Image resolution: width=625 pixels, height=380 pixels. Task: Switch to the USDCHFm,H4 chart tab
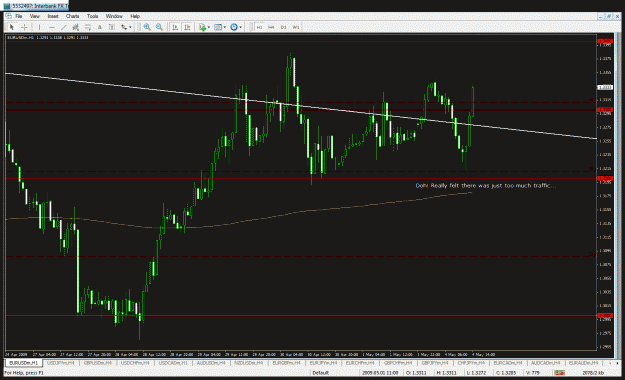135,363
